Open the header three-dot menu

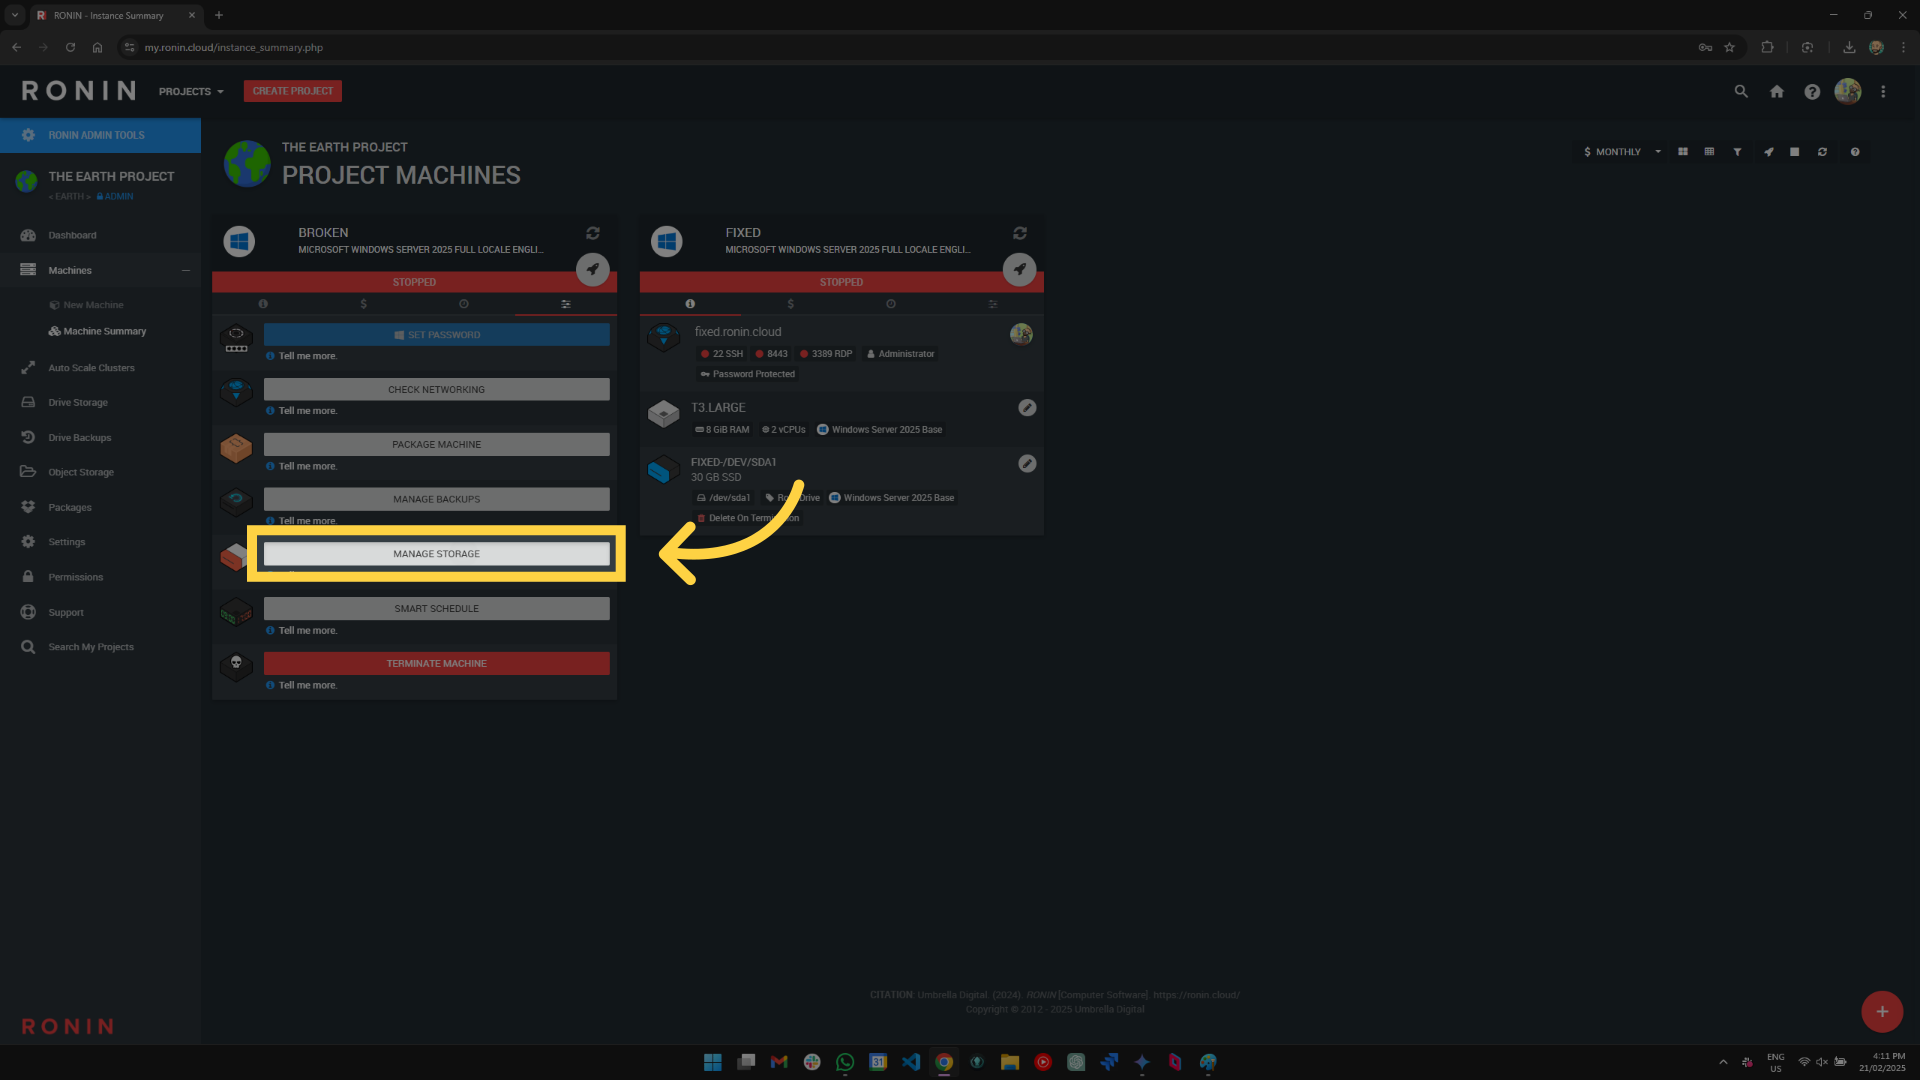[1883, 91]
